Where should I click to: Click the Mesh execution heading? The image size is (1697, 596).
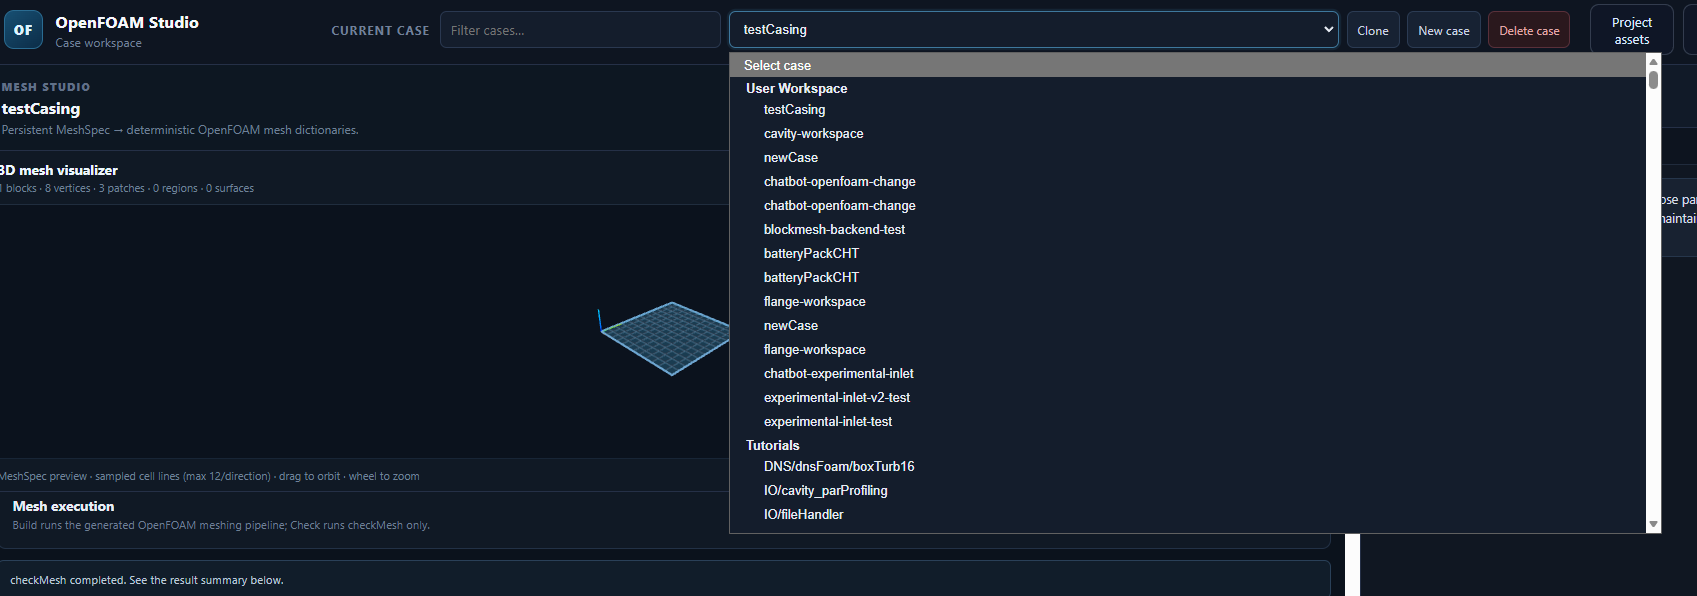click(x=63, y=506)
